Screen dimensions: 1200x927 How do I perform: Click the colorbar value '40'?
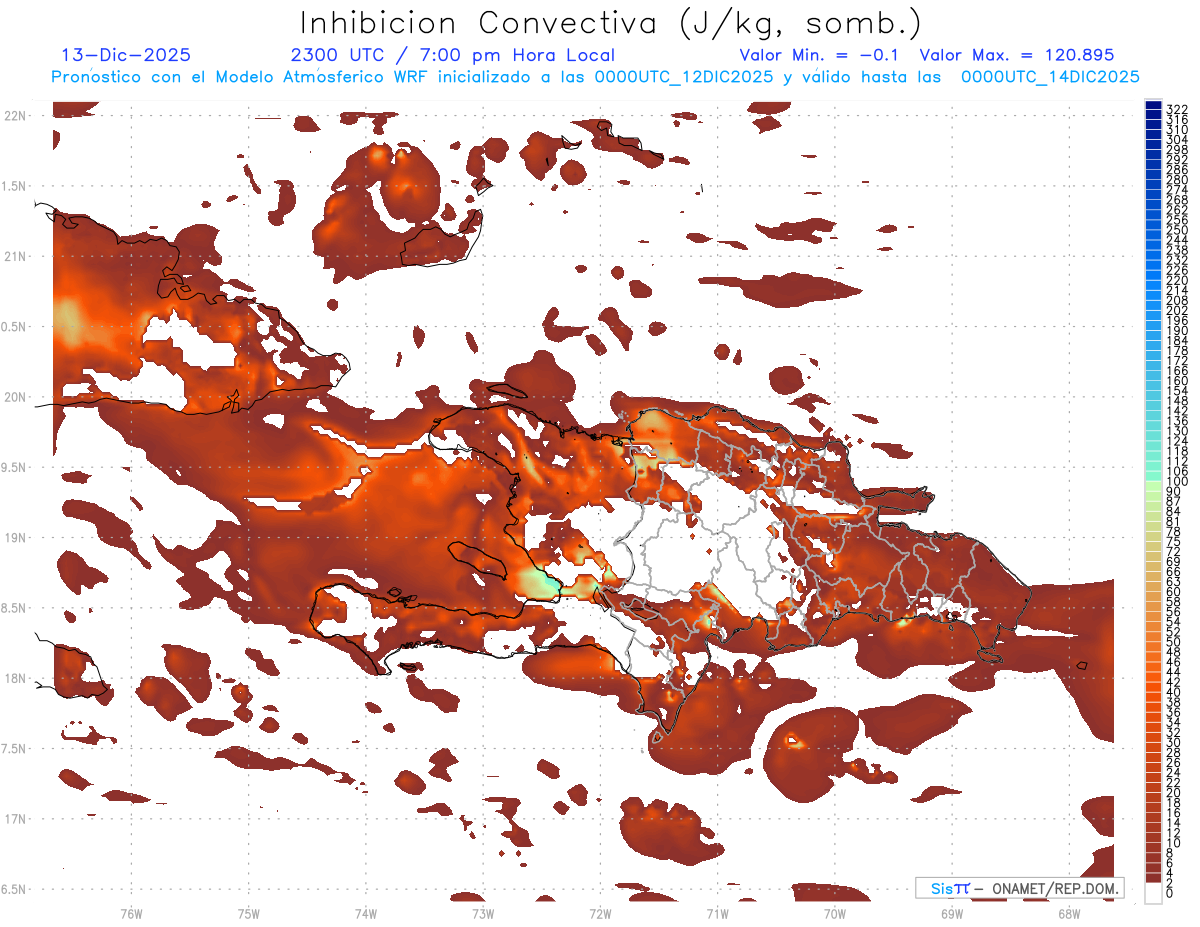pyautogui.click(x=1174, y=692)
